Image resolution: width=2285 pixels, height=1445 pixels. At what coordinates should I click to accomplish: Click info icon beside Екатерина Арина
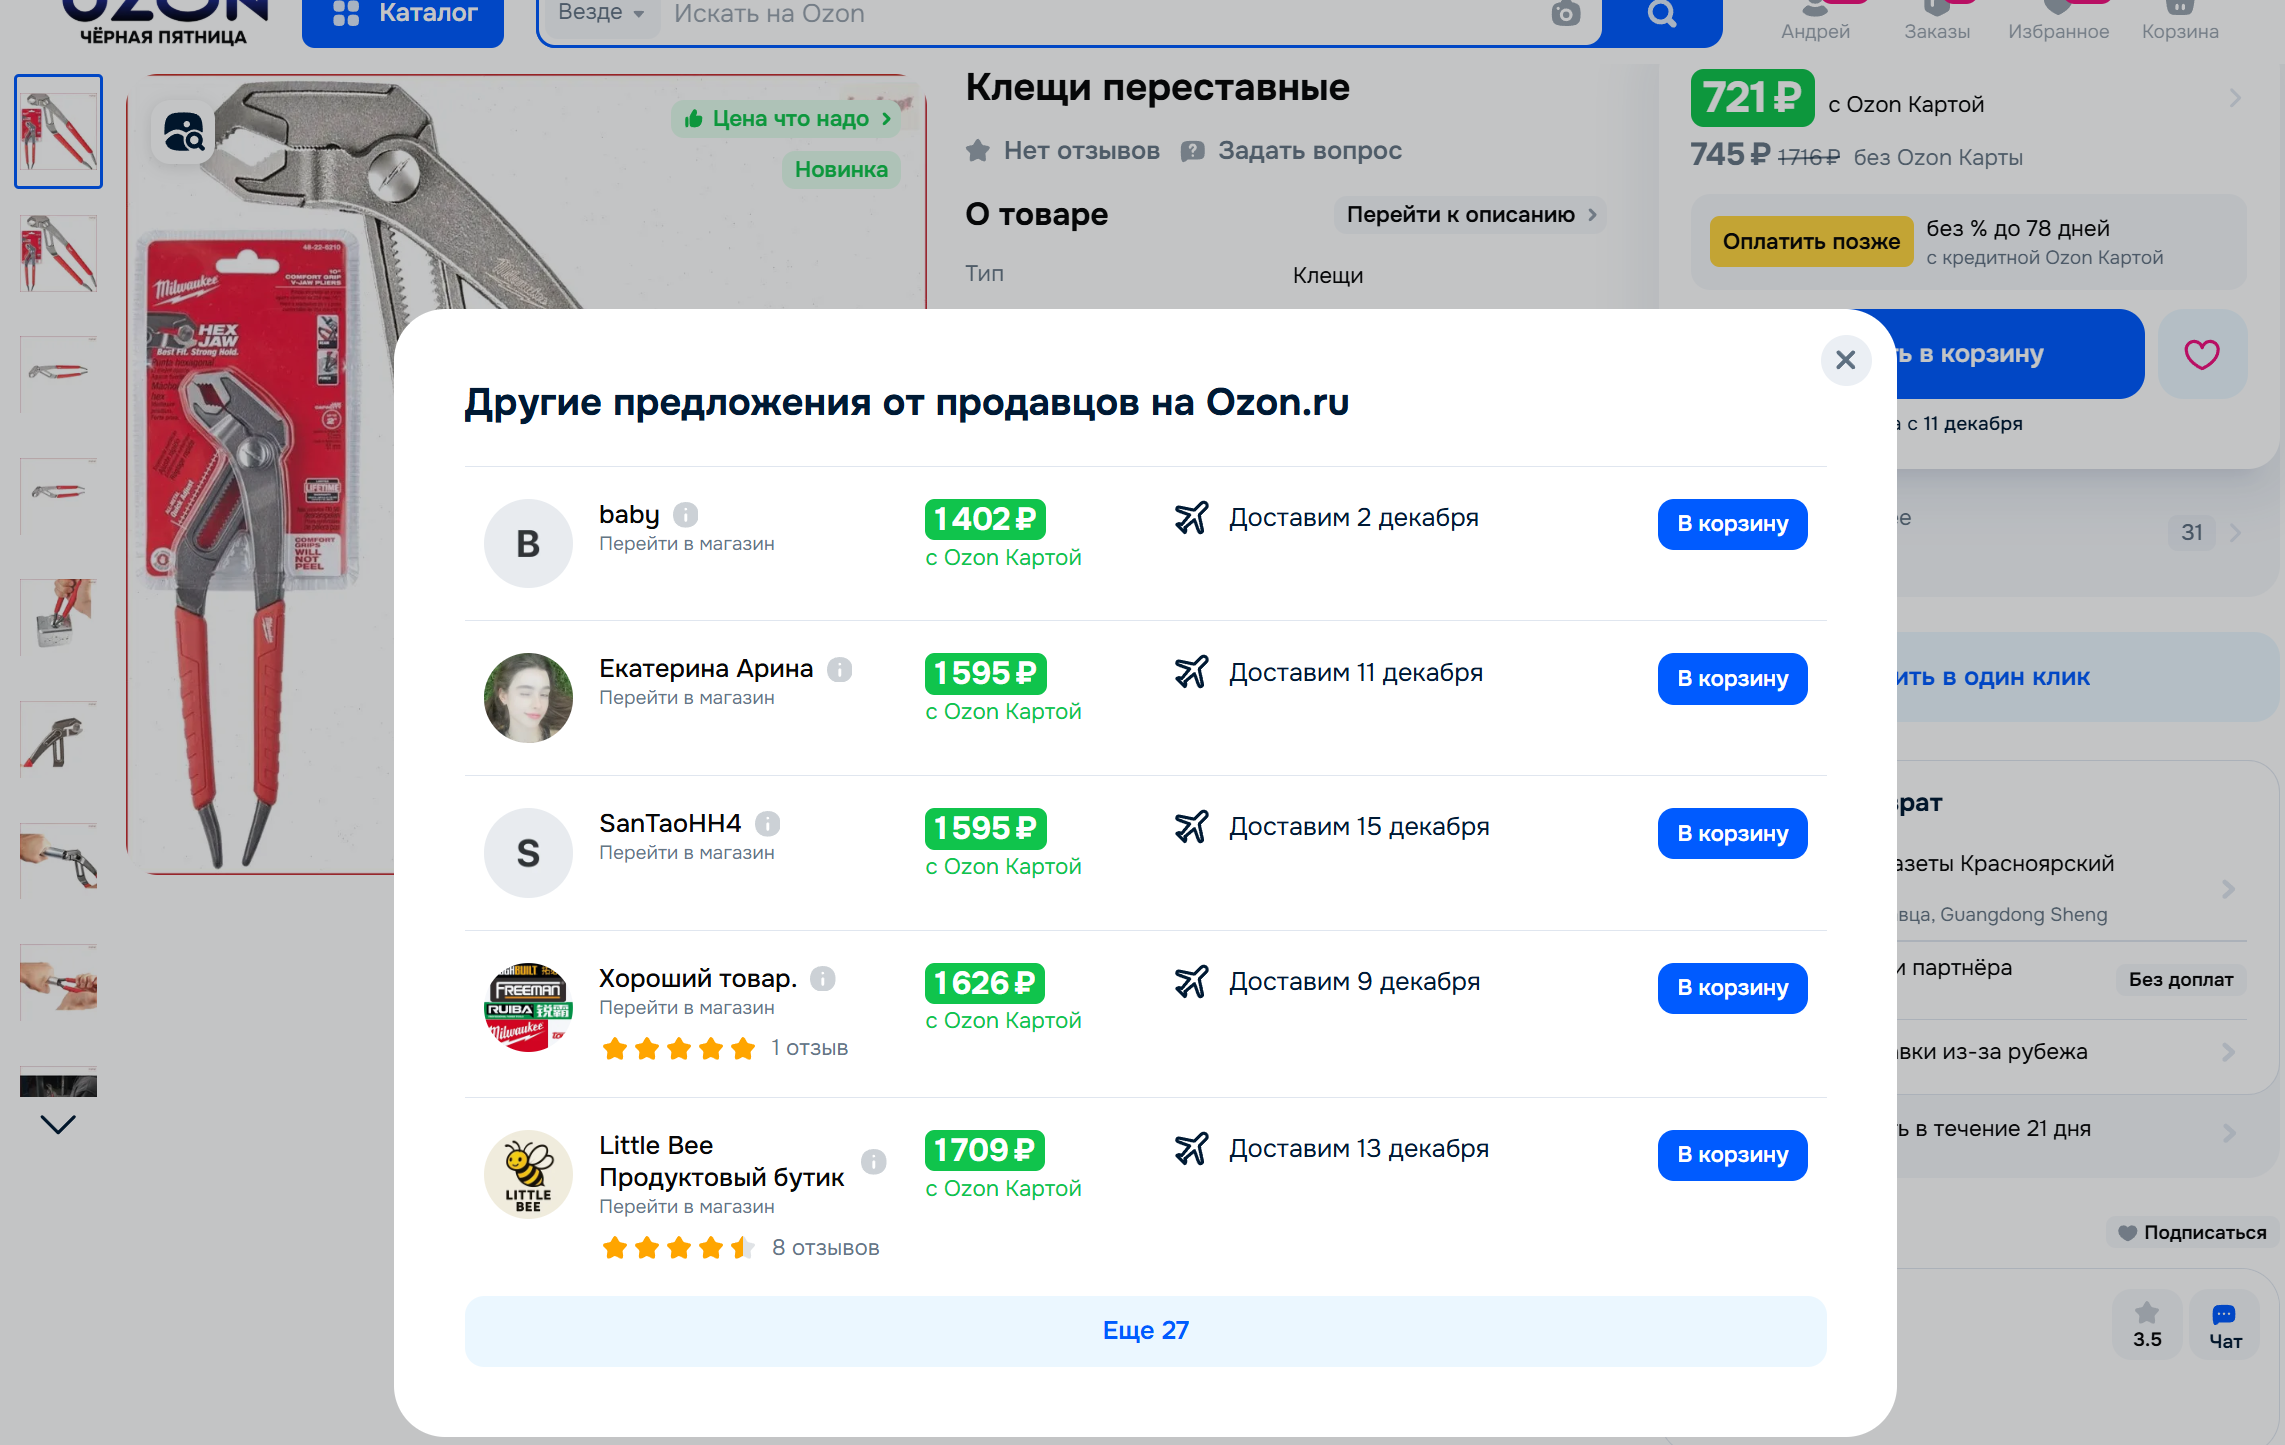coord(840,669)
